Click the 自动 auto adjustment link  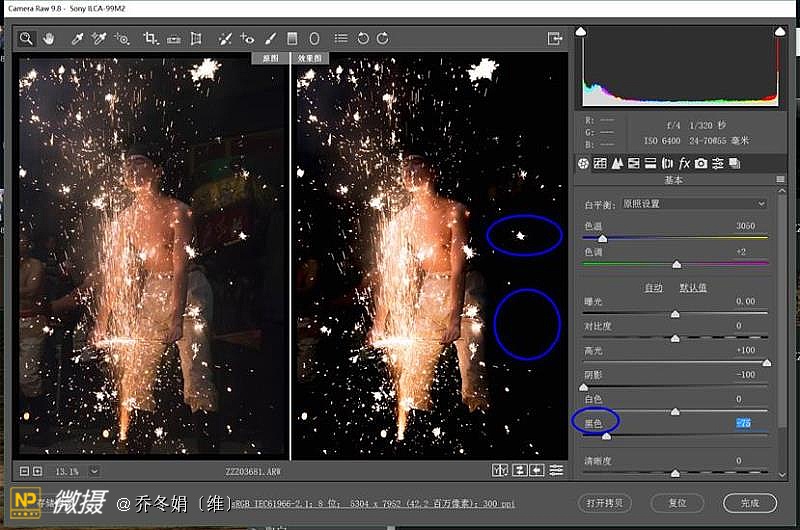(x=653, y=287)
